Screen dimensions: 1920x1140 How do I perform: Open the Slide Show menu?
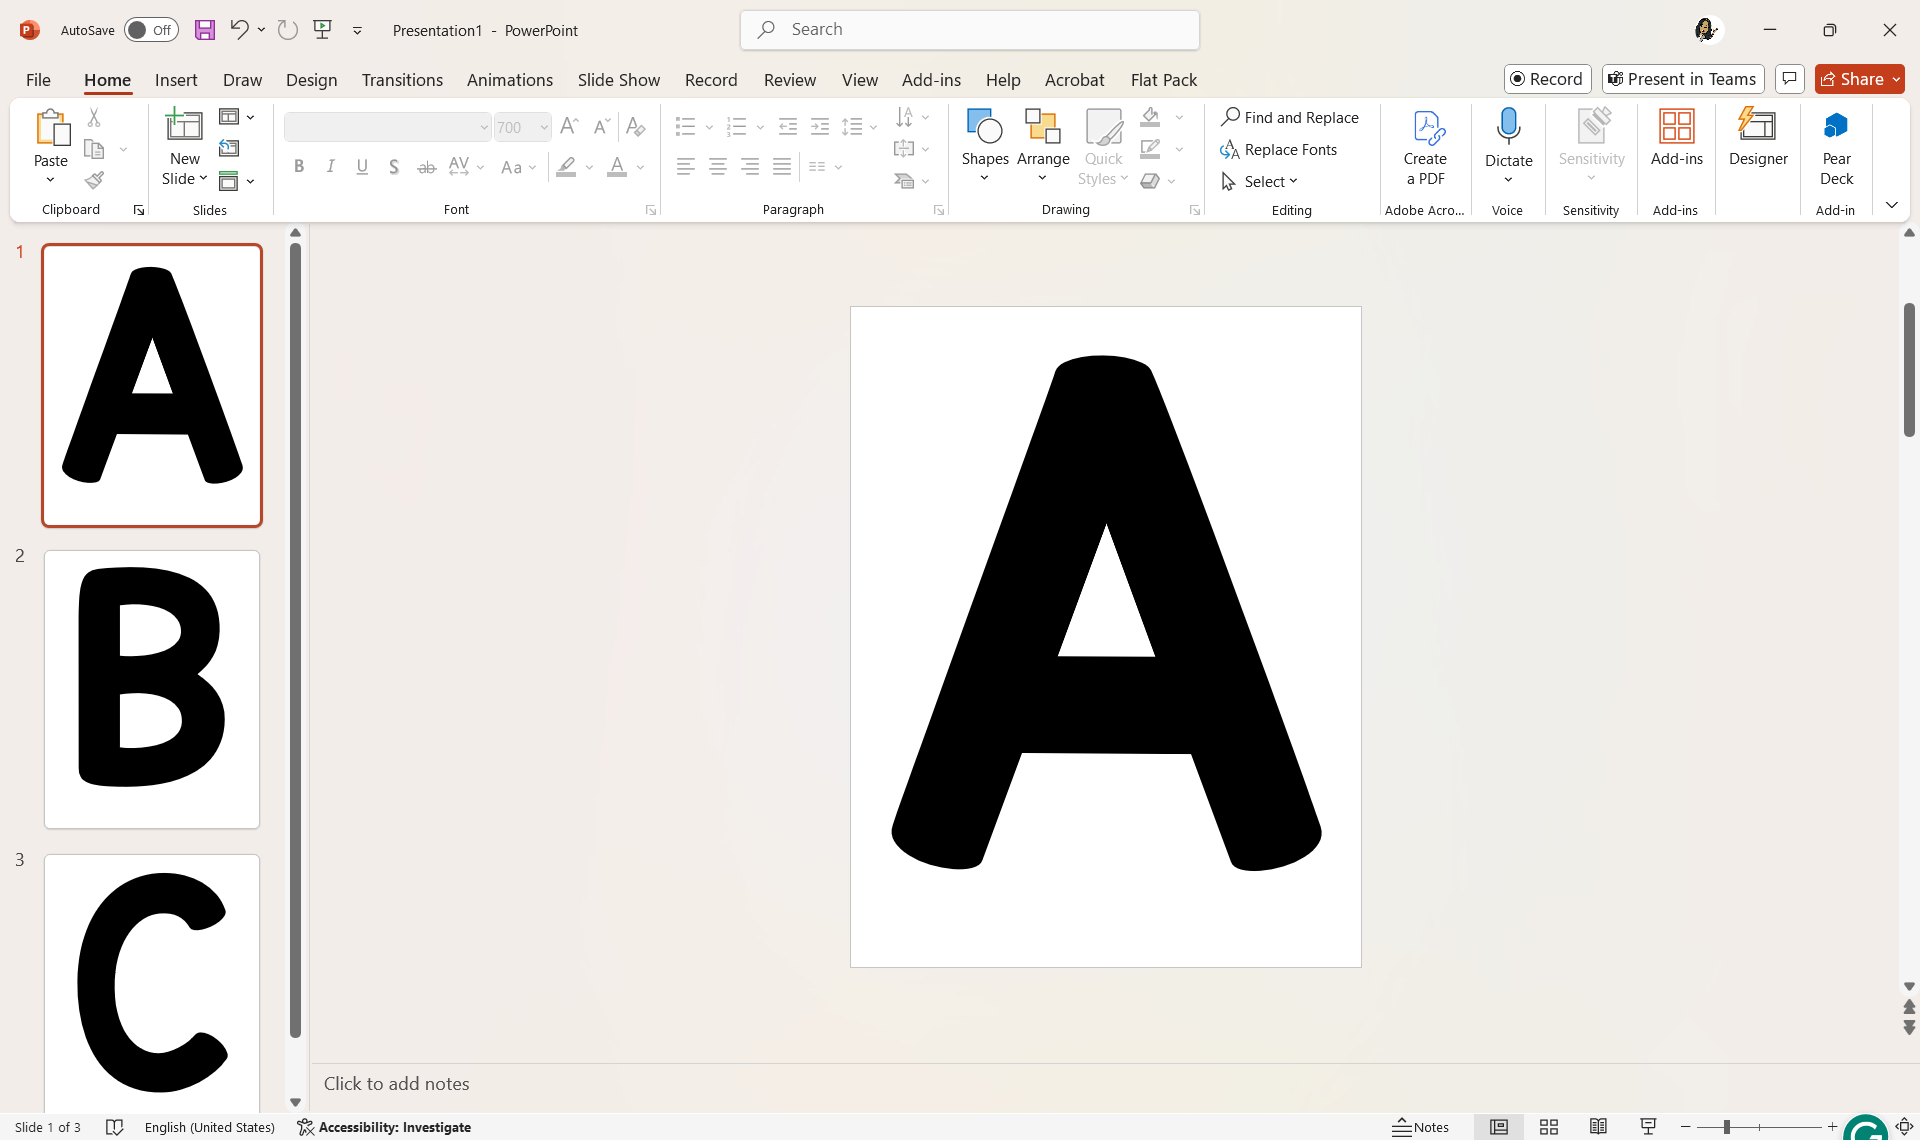(x=618, y=80)
